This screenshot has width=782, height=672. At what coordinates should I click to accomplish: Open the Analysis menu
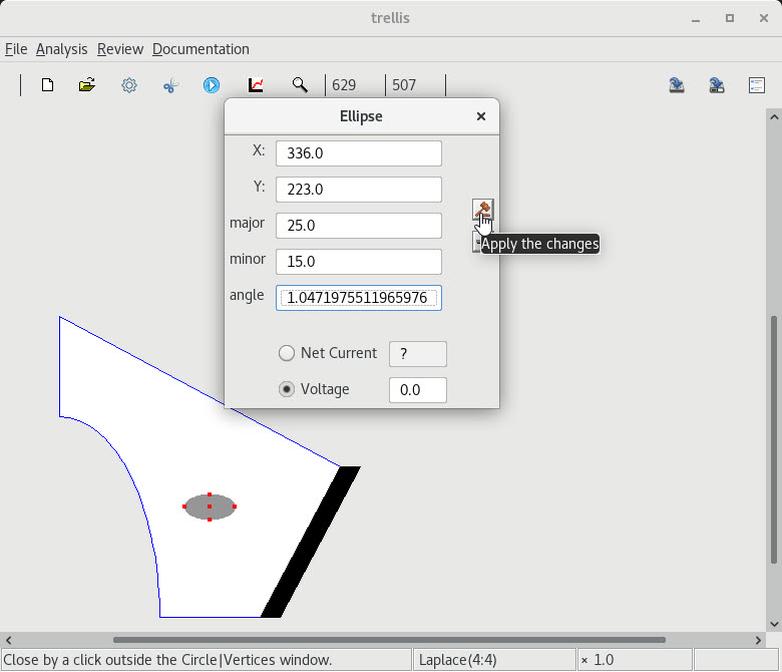click(x=61, y=49)
